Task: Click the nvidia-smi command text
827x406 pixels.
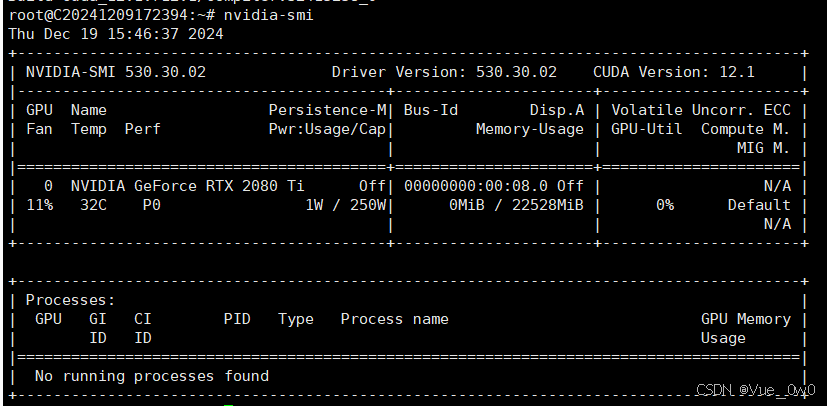Action: [268, 15]
